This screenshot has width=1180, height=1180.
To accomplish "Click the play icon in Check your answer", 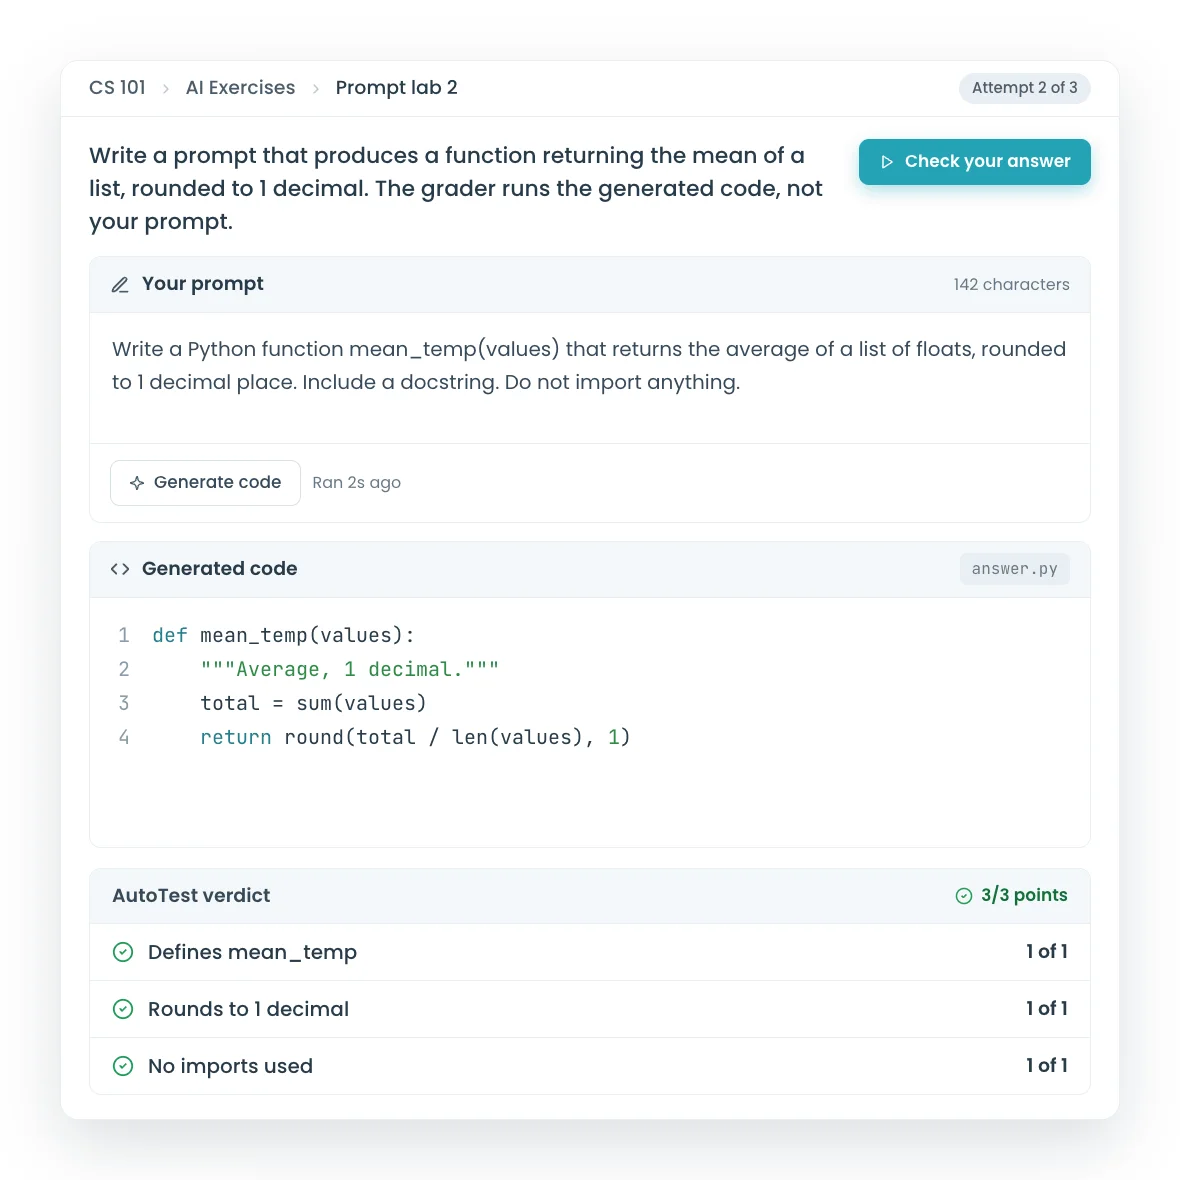I will tap(887, 162).
